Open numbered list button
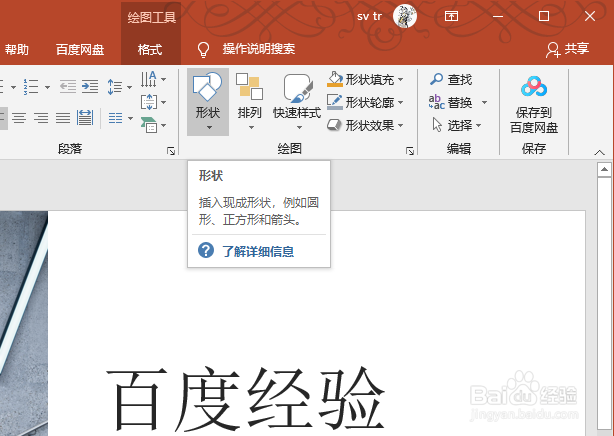Image resolution: width=614 pixels, height=436 pixels. click(x=31, y=87)
